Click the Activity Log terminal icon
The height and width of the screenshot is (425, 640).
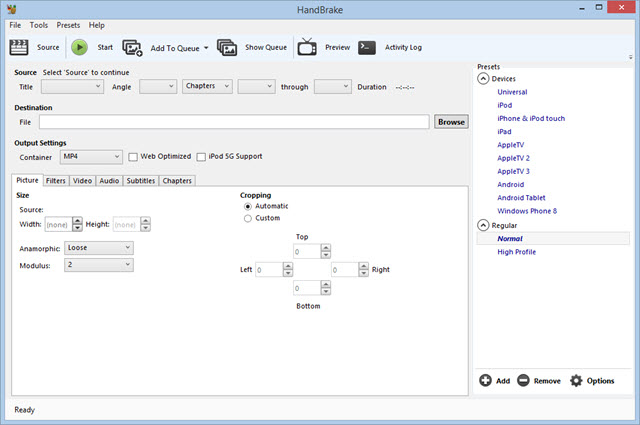[367, 47]
